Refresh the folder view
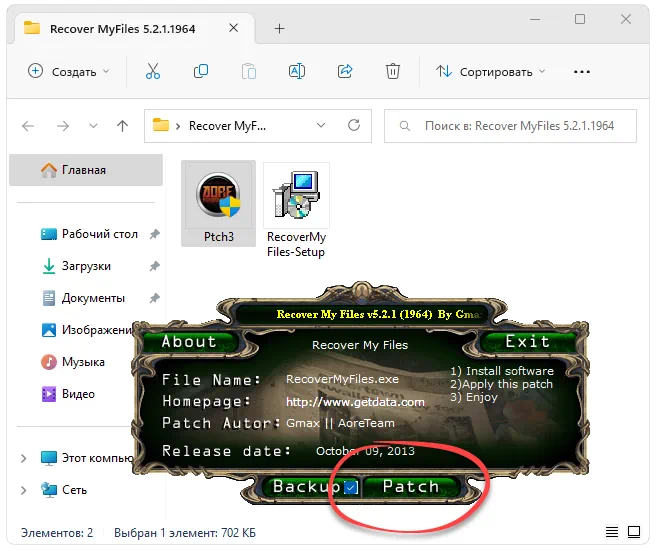Viewport: 656px width, 551px height. point(354,125)
